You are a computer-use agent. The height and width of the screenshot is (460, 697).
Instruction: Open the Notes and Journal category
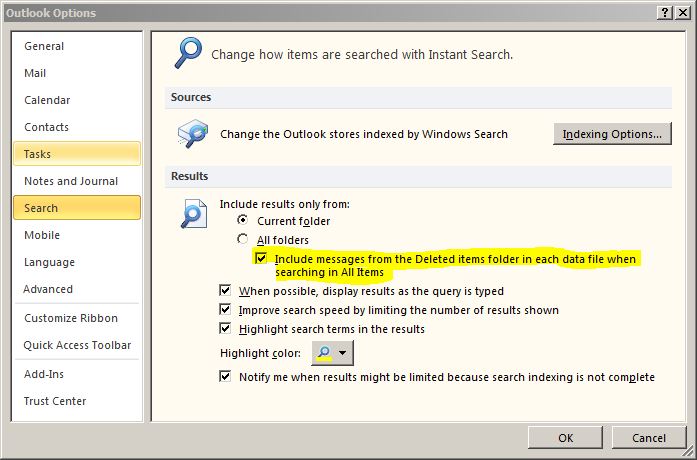(77, 181)
